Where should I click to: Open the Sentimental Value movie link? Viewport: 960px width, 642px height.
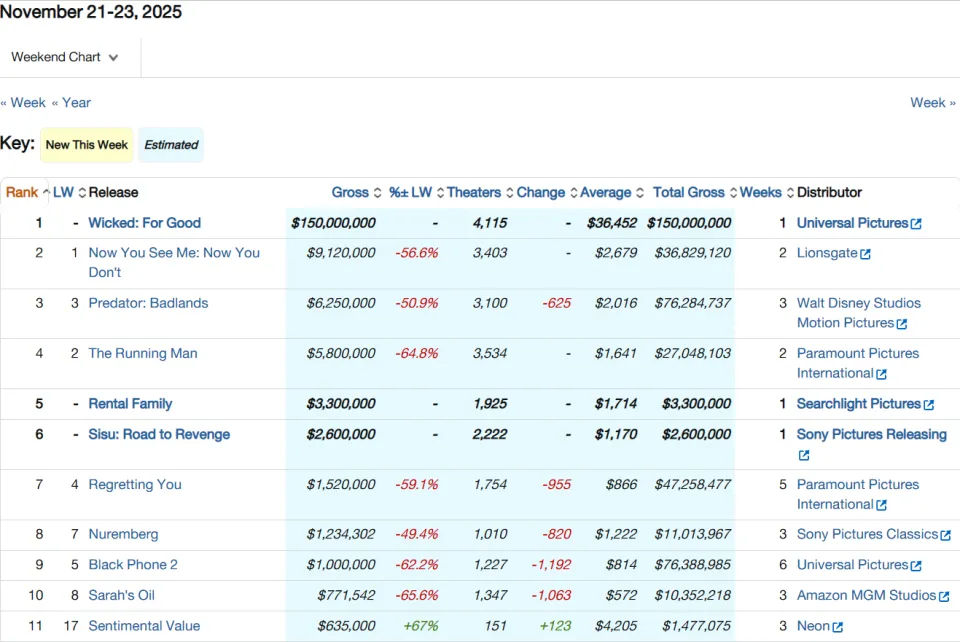[x=144, y=625]
